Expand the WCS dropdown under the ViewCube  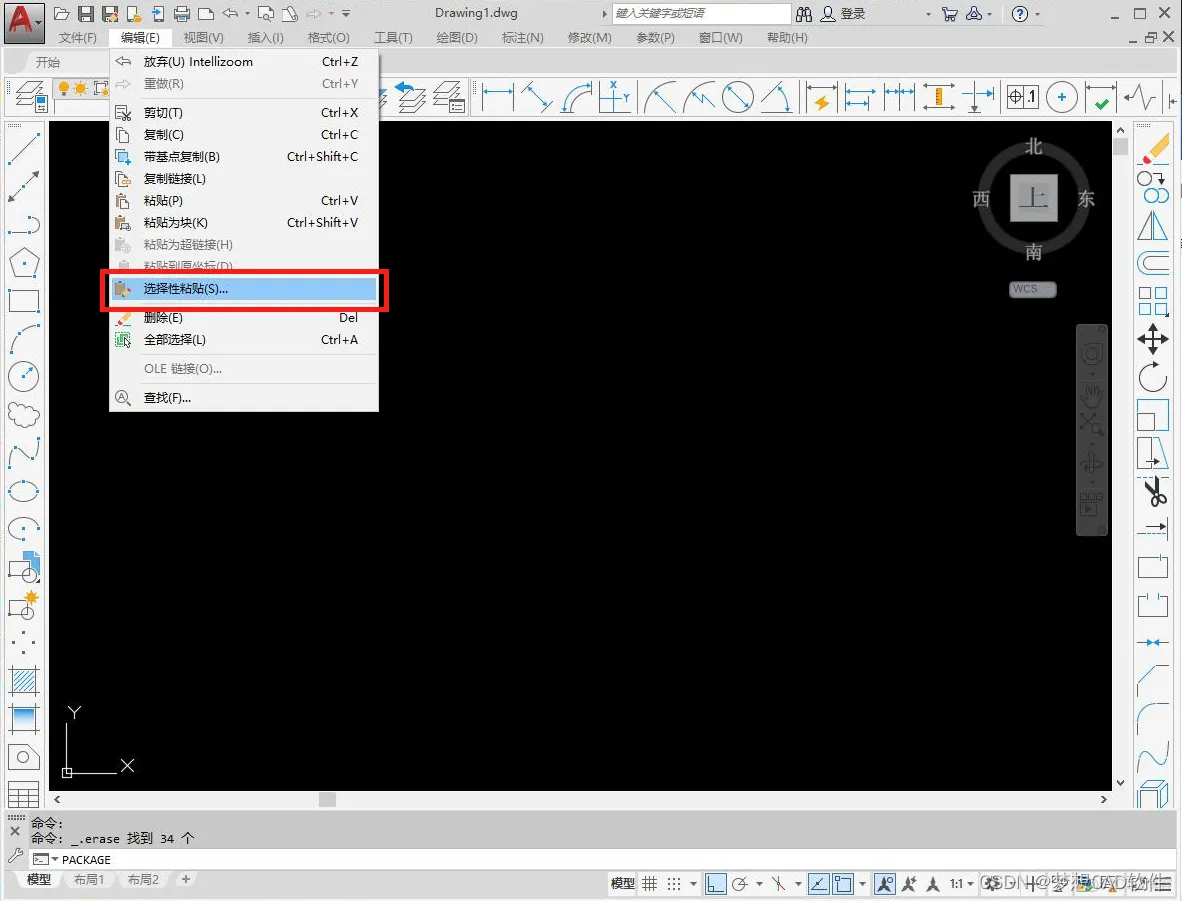click(1032, 289)
